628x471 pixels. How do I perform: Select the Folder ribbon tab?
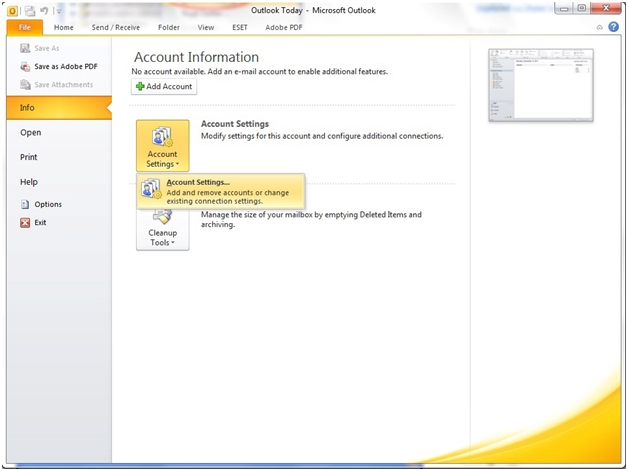coord(169,27)
